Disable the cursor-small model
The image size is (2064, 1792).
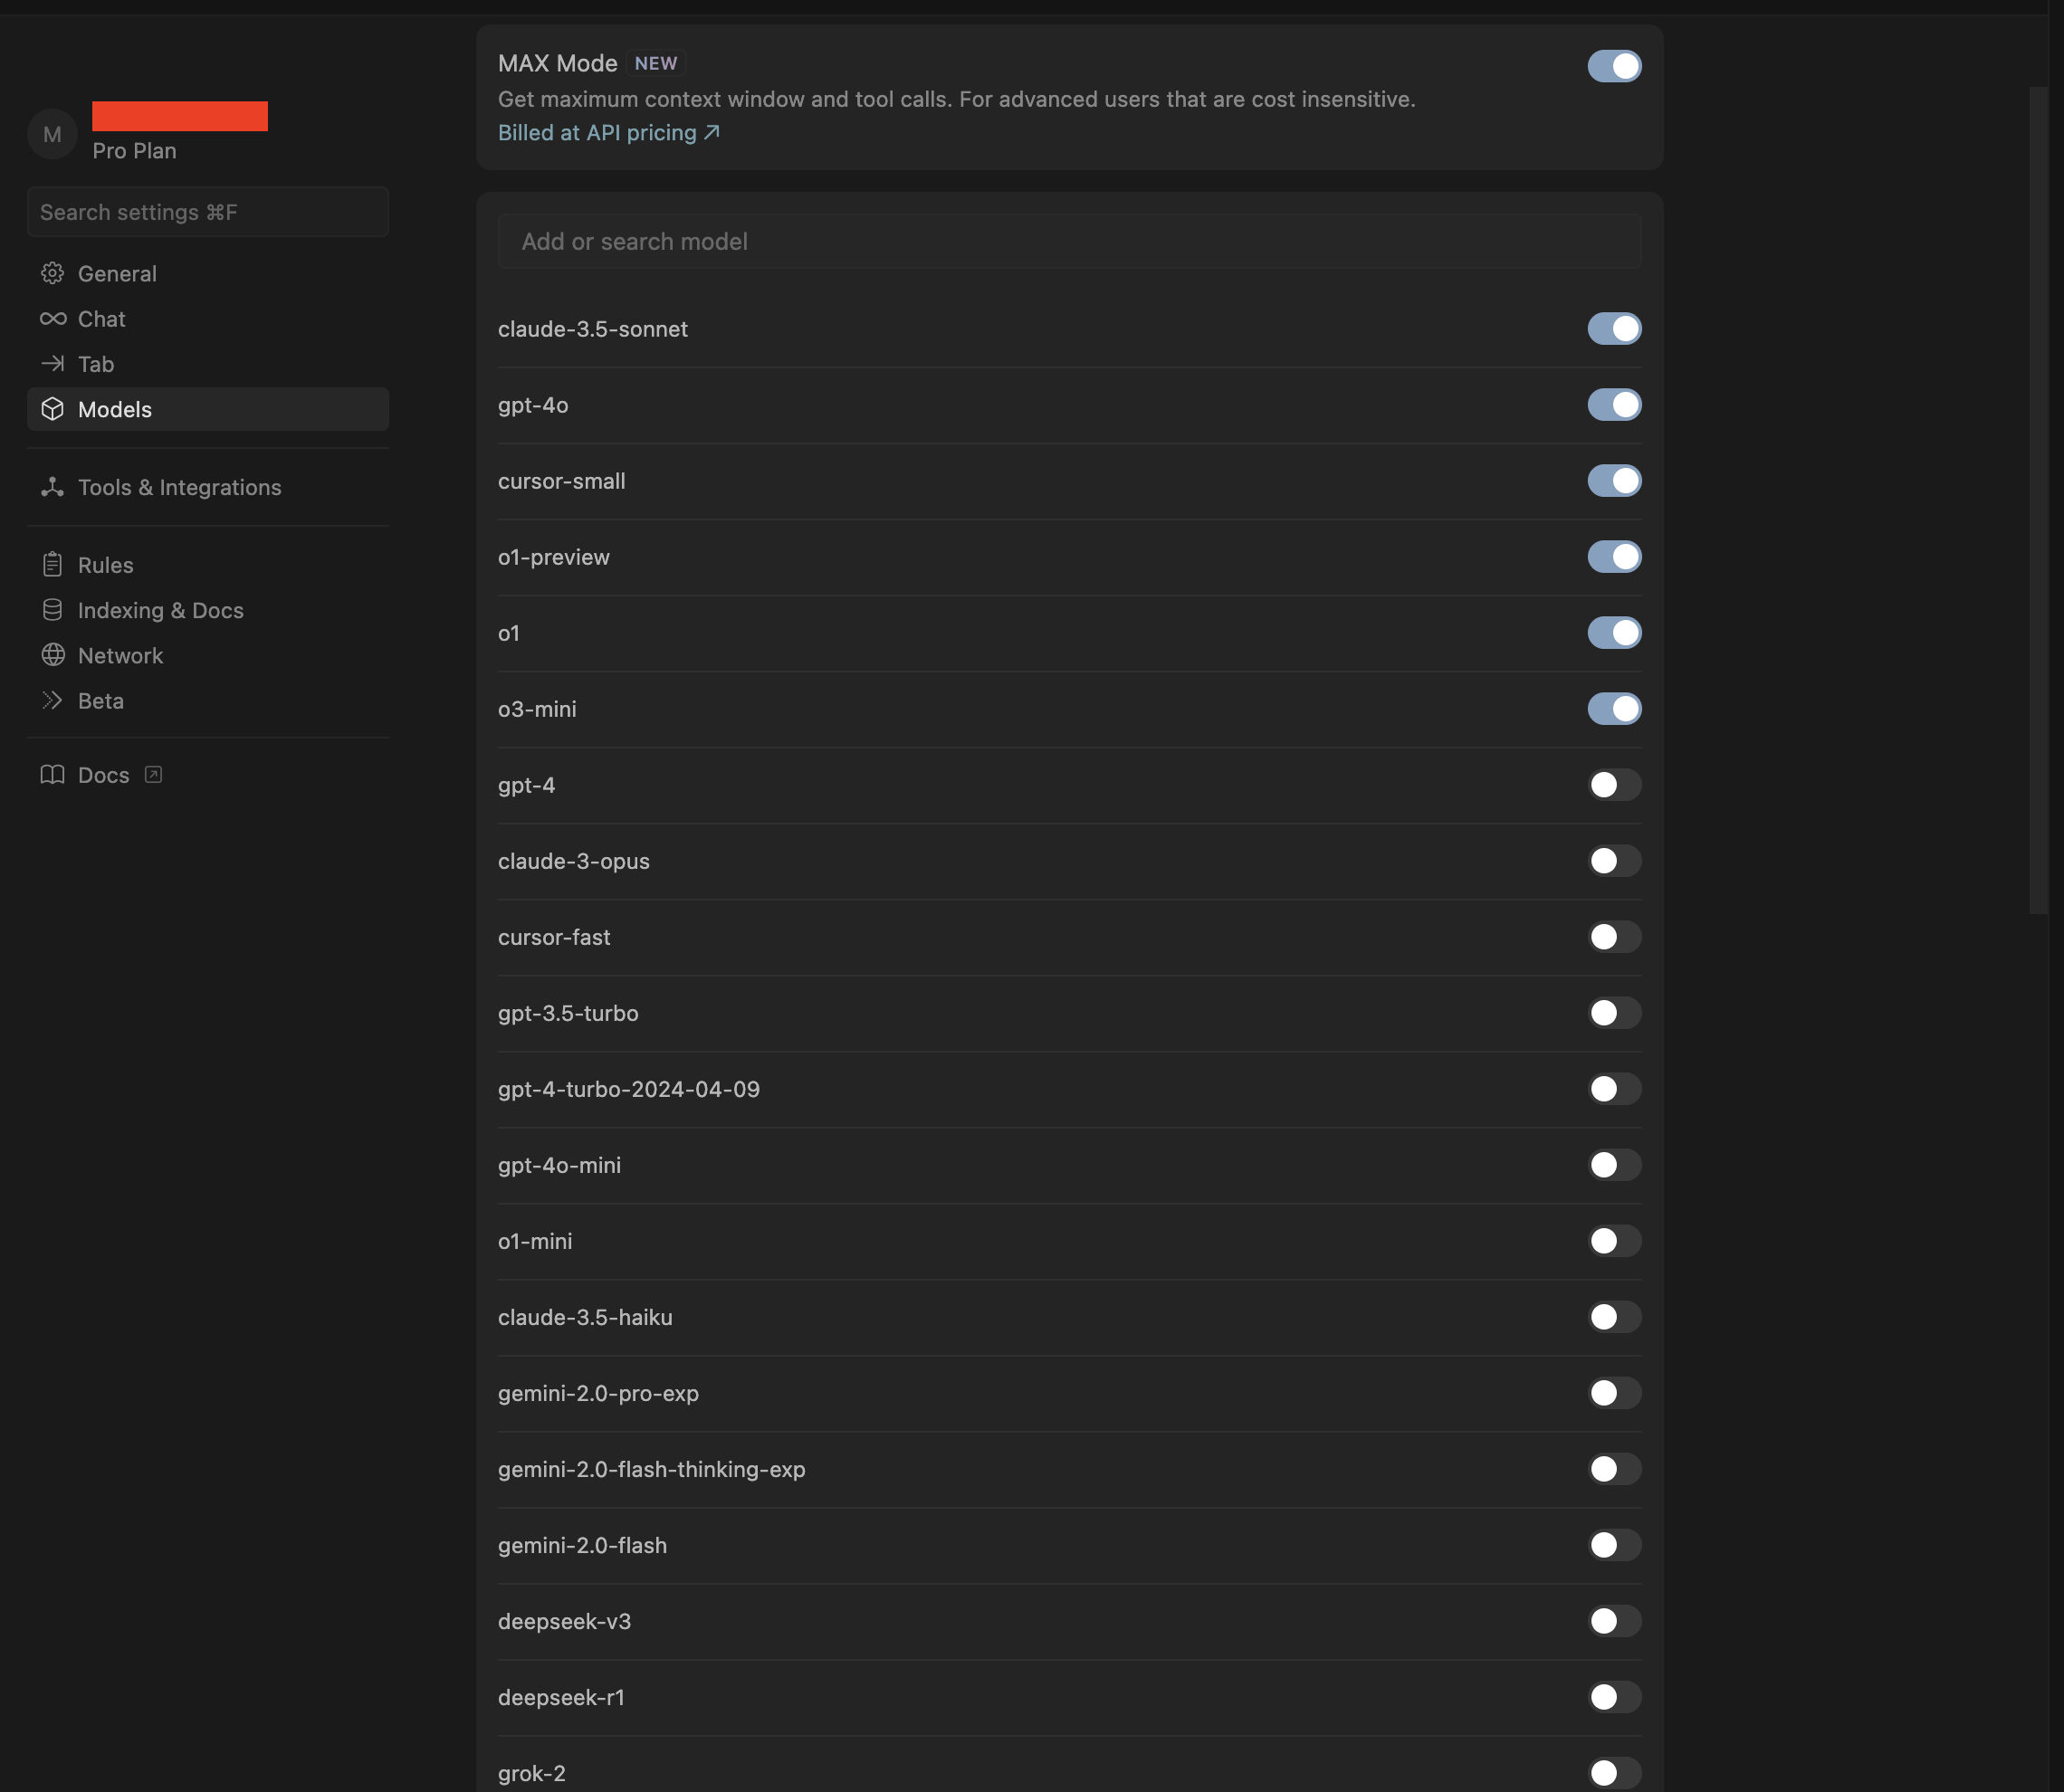(x=1614, y=480)
